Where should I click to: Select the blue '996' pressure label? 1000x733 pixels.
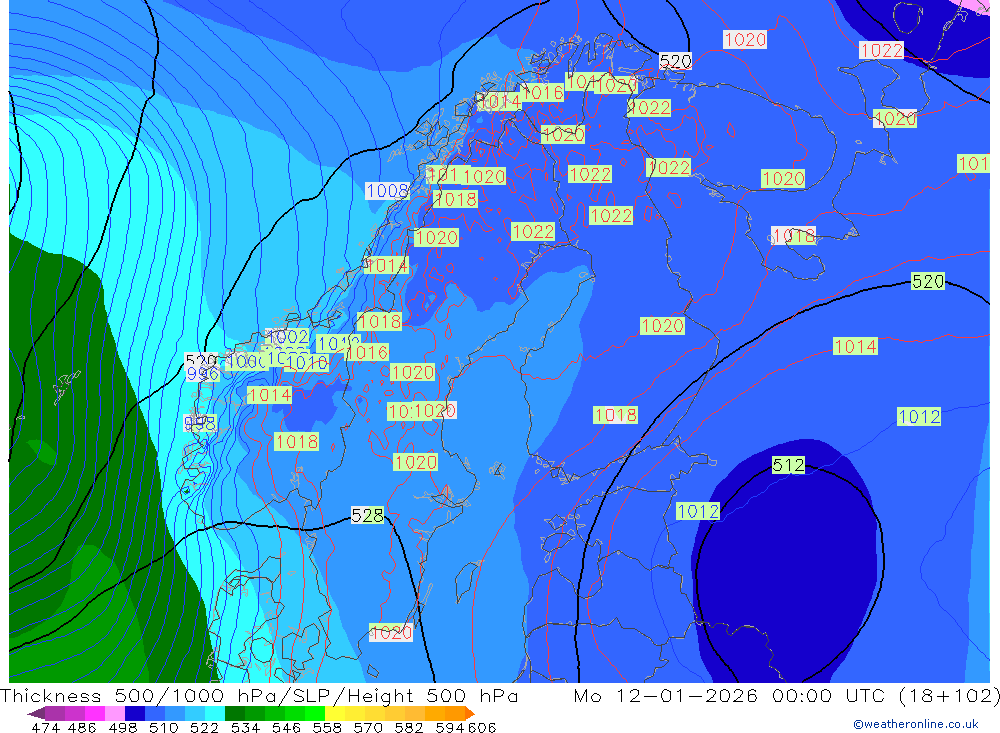202,373
